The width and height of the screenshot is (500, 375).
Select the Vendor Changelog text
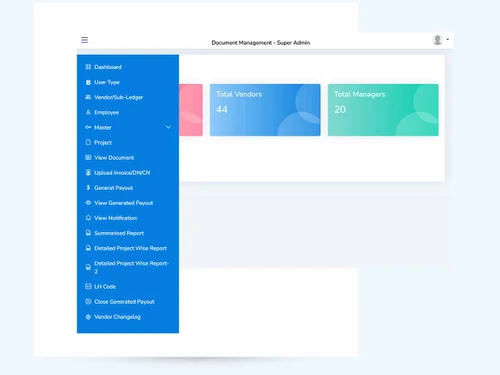pos(117,317)
